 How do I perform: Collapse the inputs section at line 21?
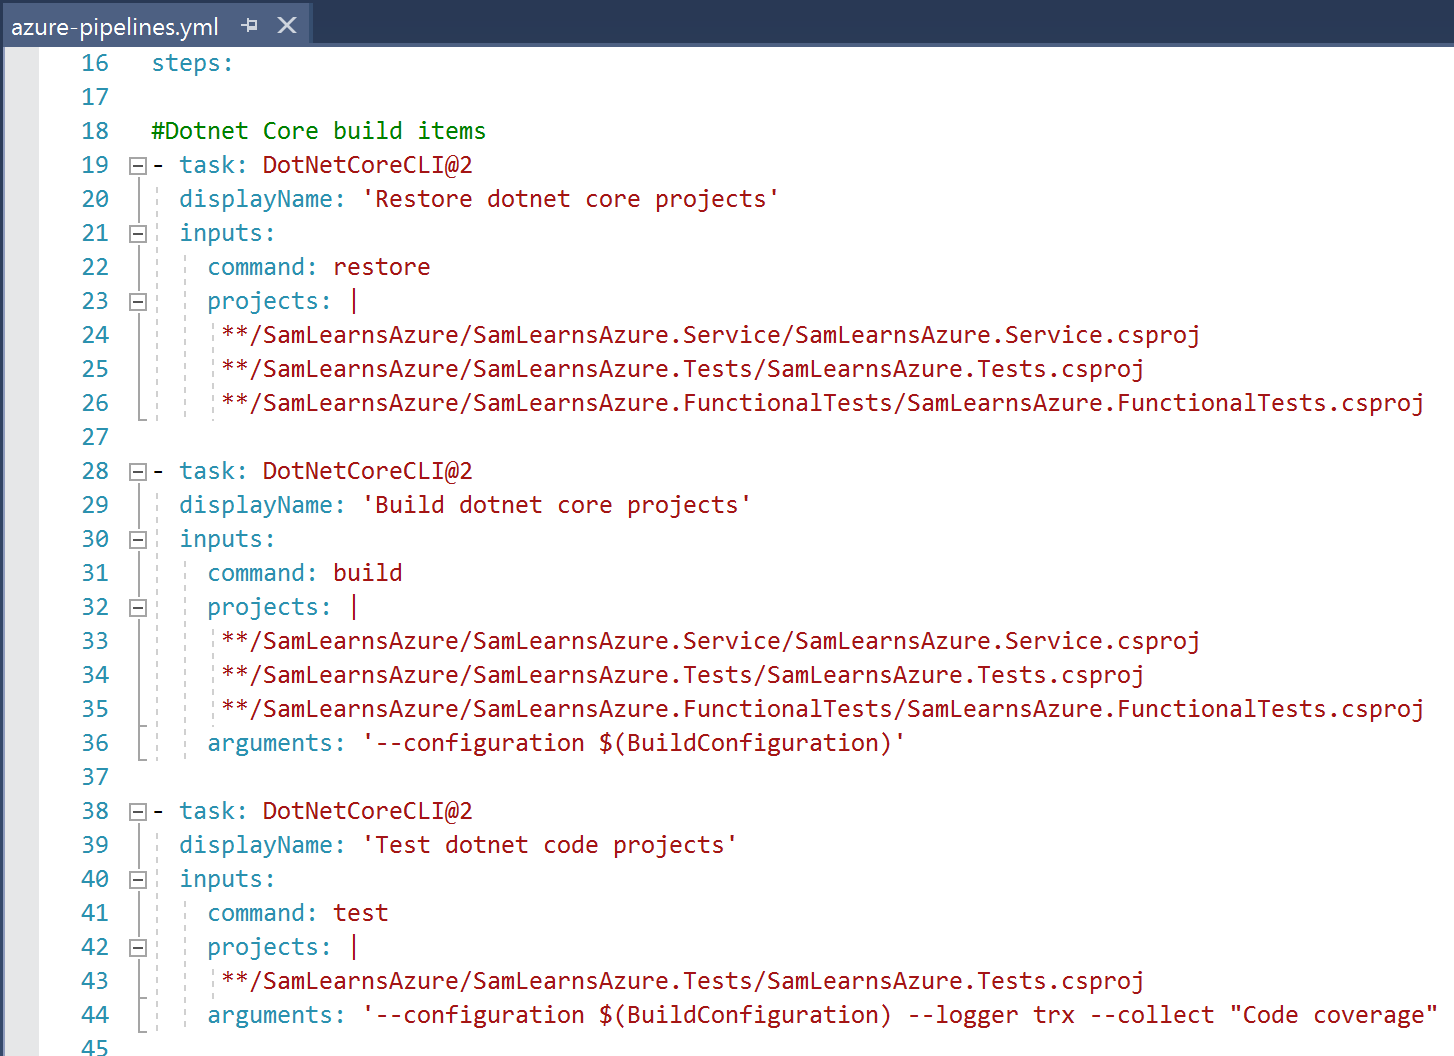point(138,234)
